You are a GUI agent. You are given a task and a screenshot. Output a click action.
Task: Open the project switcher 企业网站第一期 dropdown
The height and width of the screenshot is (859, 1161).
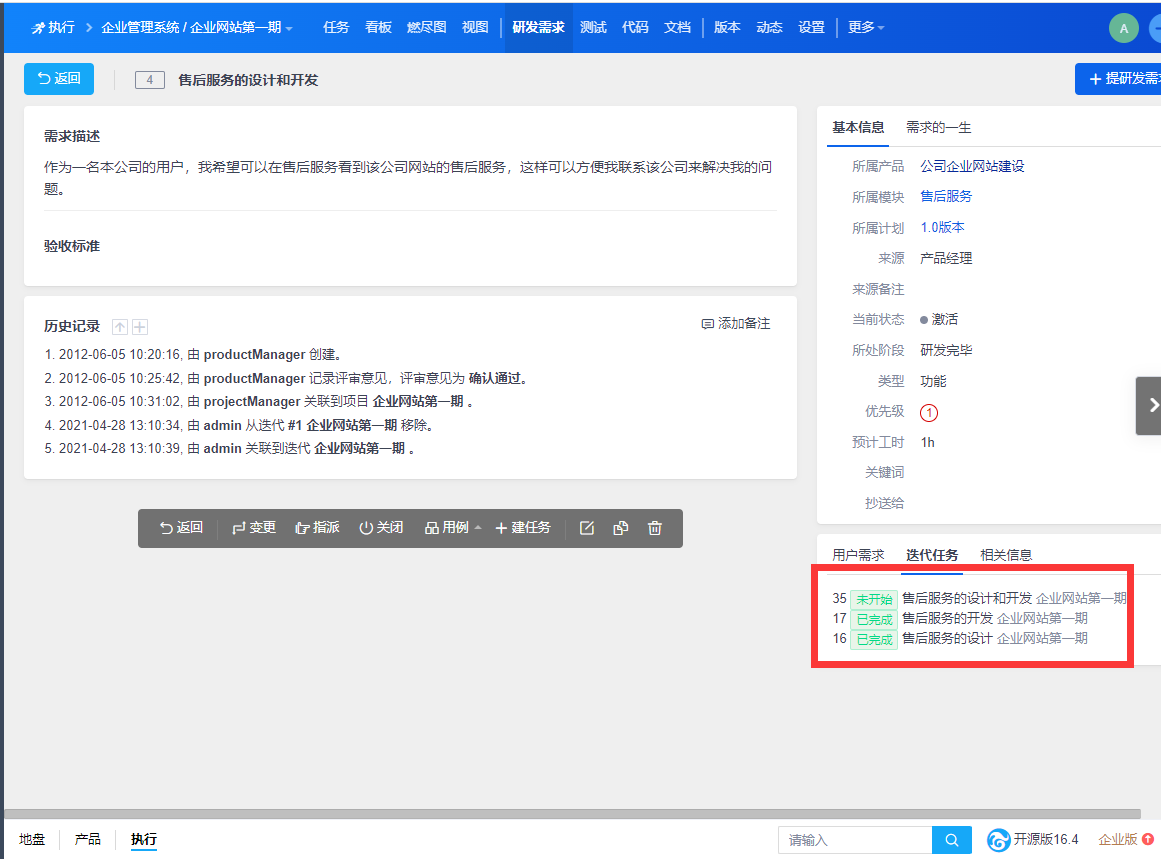[241, 27]
